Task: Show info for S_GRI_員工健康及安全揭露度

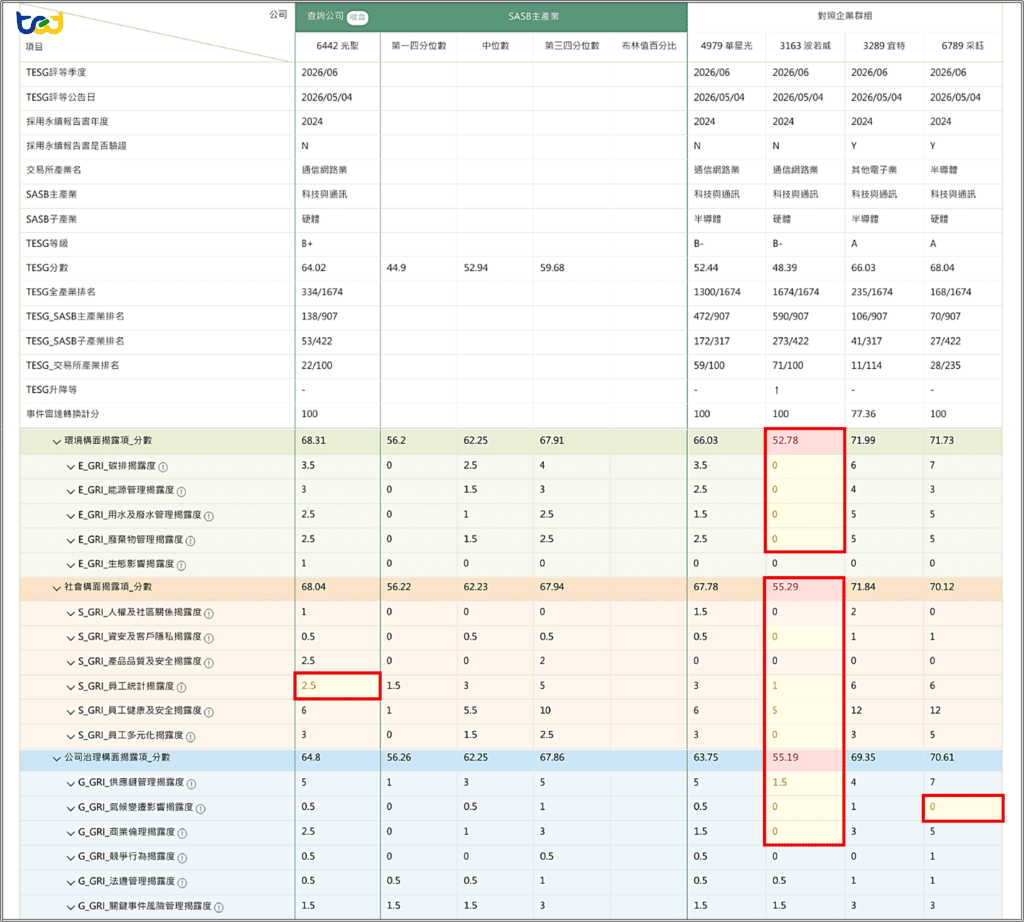Action: coord(209,711)
